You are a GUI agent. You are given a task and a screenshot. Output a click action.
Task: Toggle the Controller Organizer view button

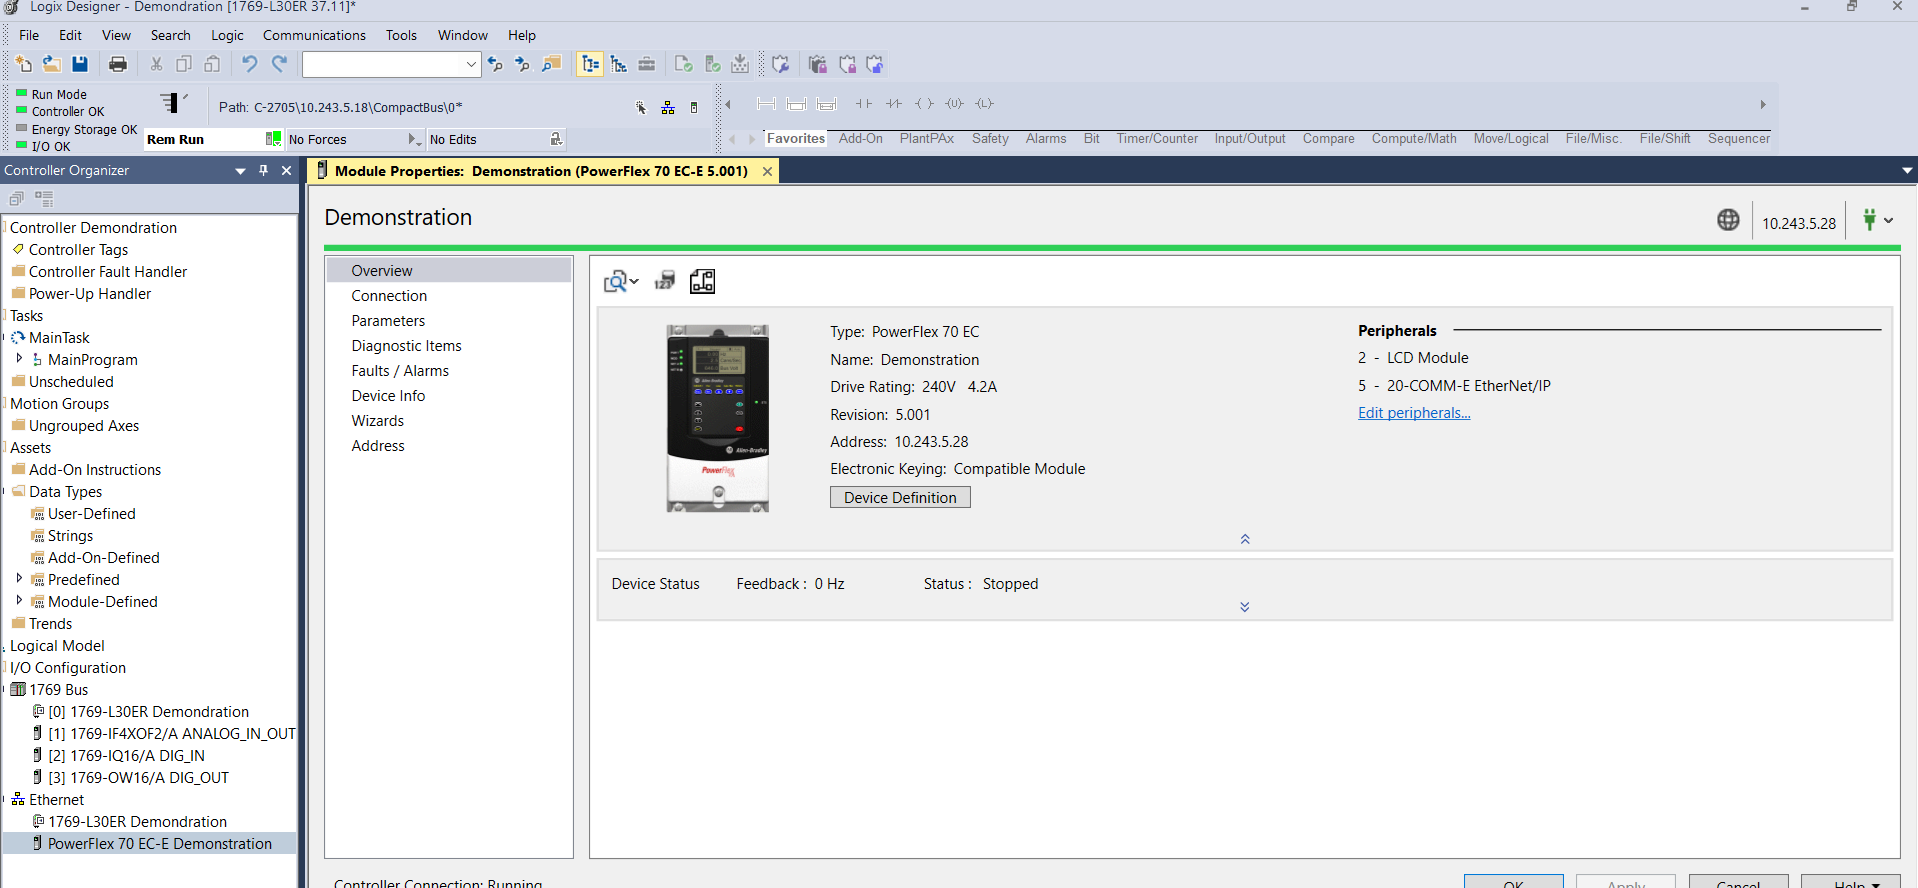pyautogui.click(x=590, y=65)
